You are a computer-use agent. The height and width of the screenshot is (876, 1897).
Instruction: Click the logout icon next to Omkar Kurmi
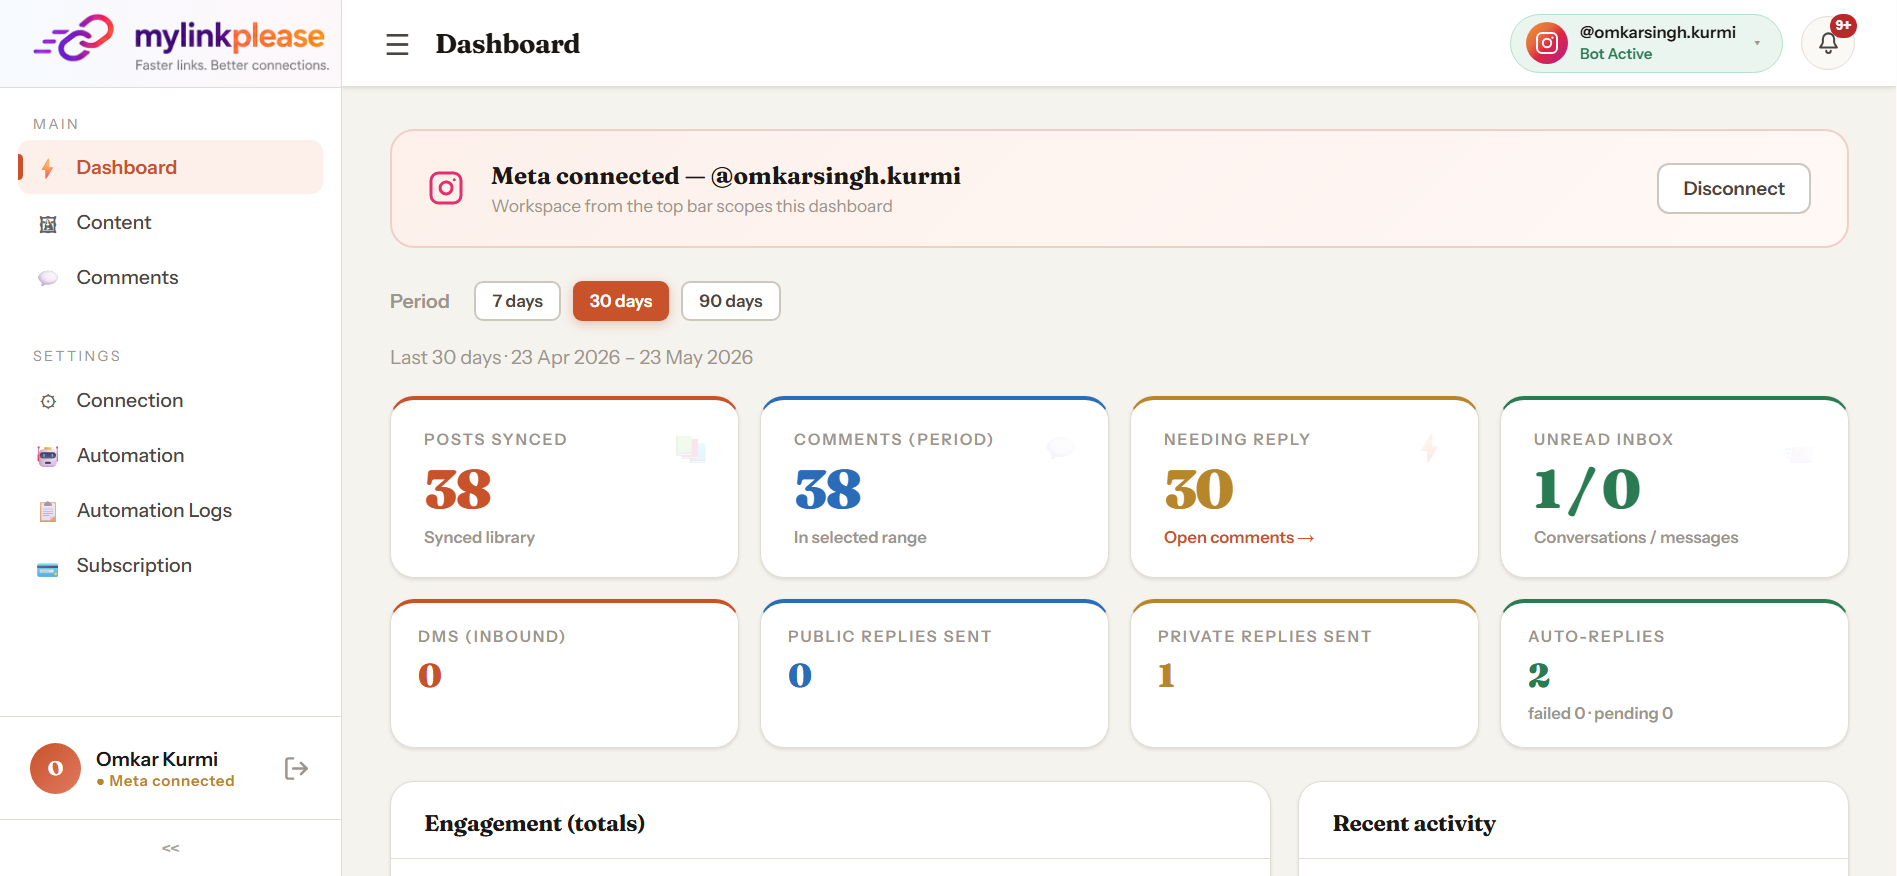click(x=296, y=768)
